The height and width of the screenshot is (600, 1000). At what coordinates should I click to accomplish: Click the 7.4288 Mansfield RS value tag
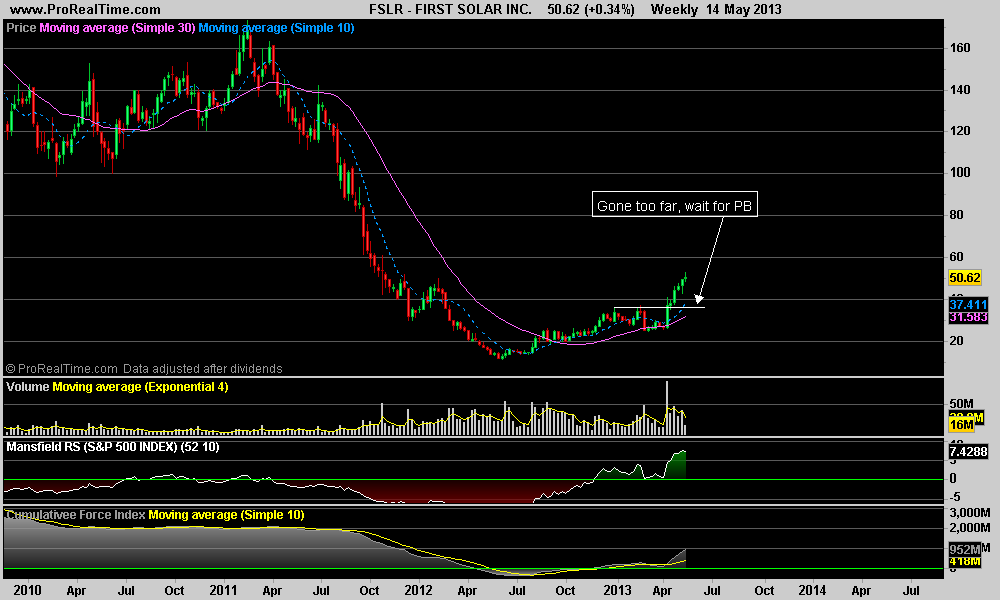(x=968, y=452)
